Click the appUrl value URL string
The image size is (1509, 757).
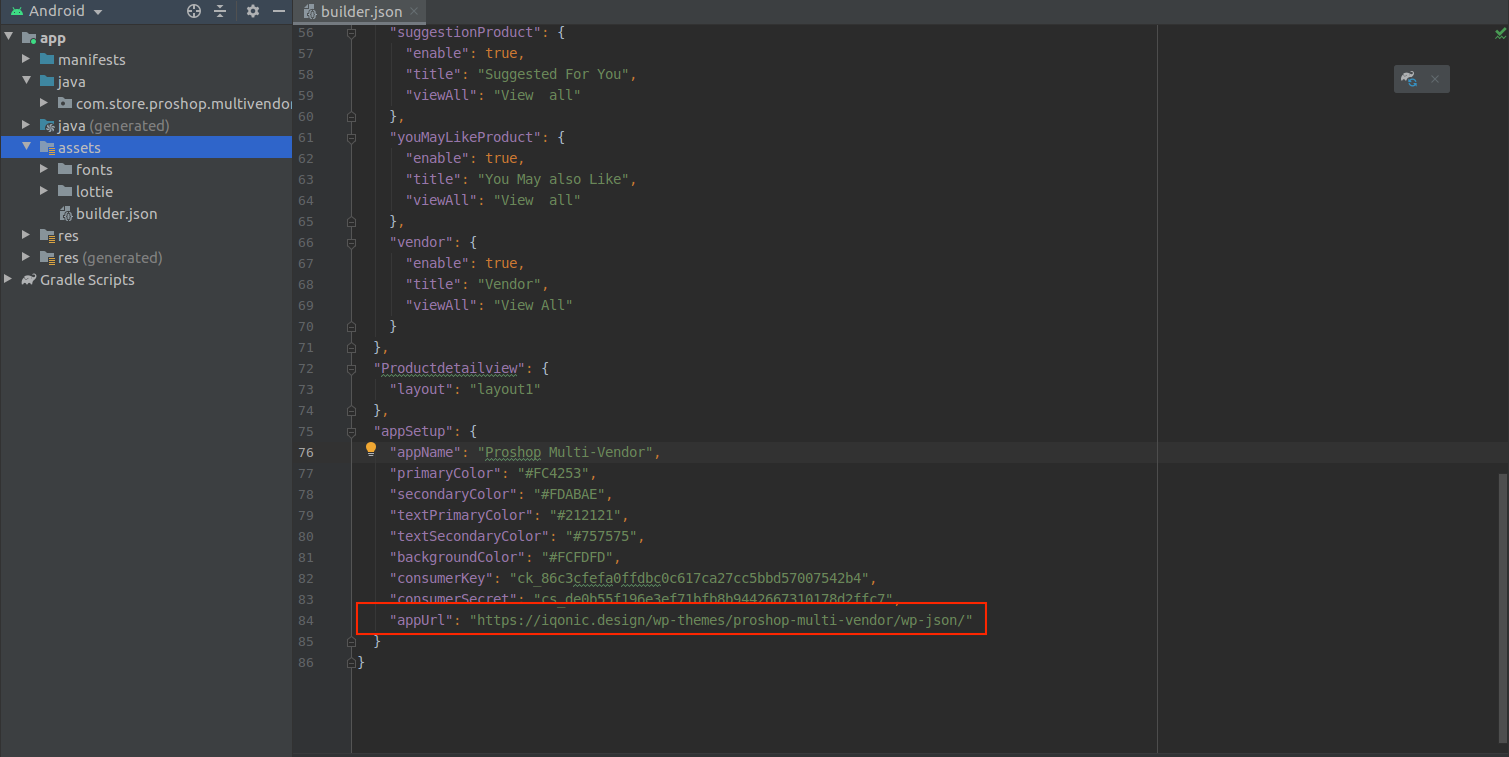tap(721, 620)
